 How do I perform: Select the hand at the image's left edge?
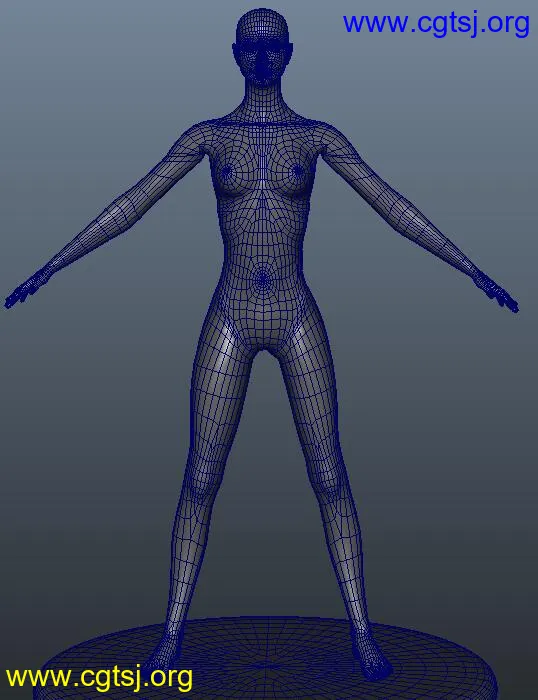click(23, 292)
